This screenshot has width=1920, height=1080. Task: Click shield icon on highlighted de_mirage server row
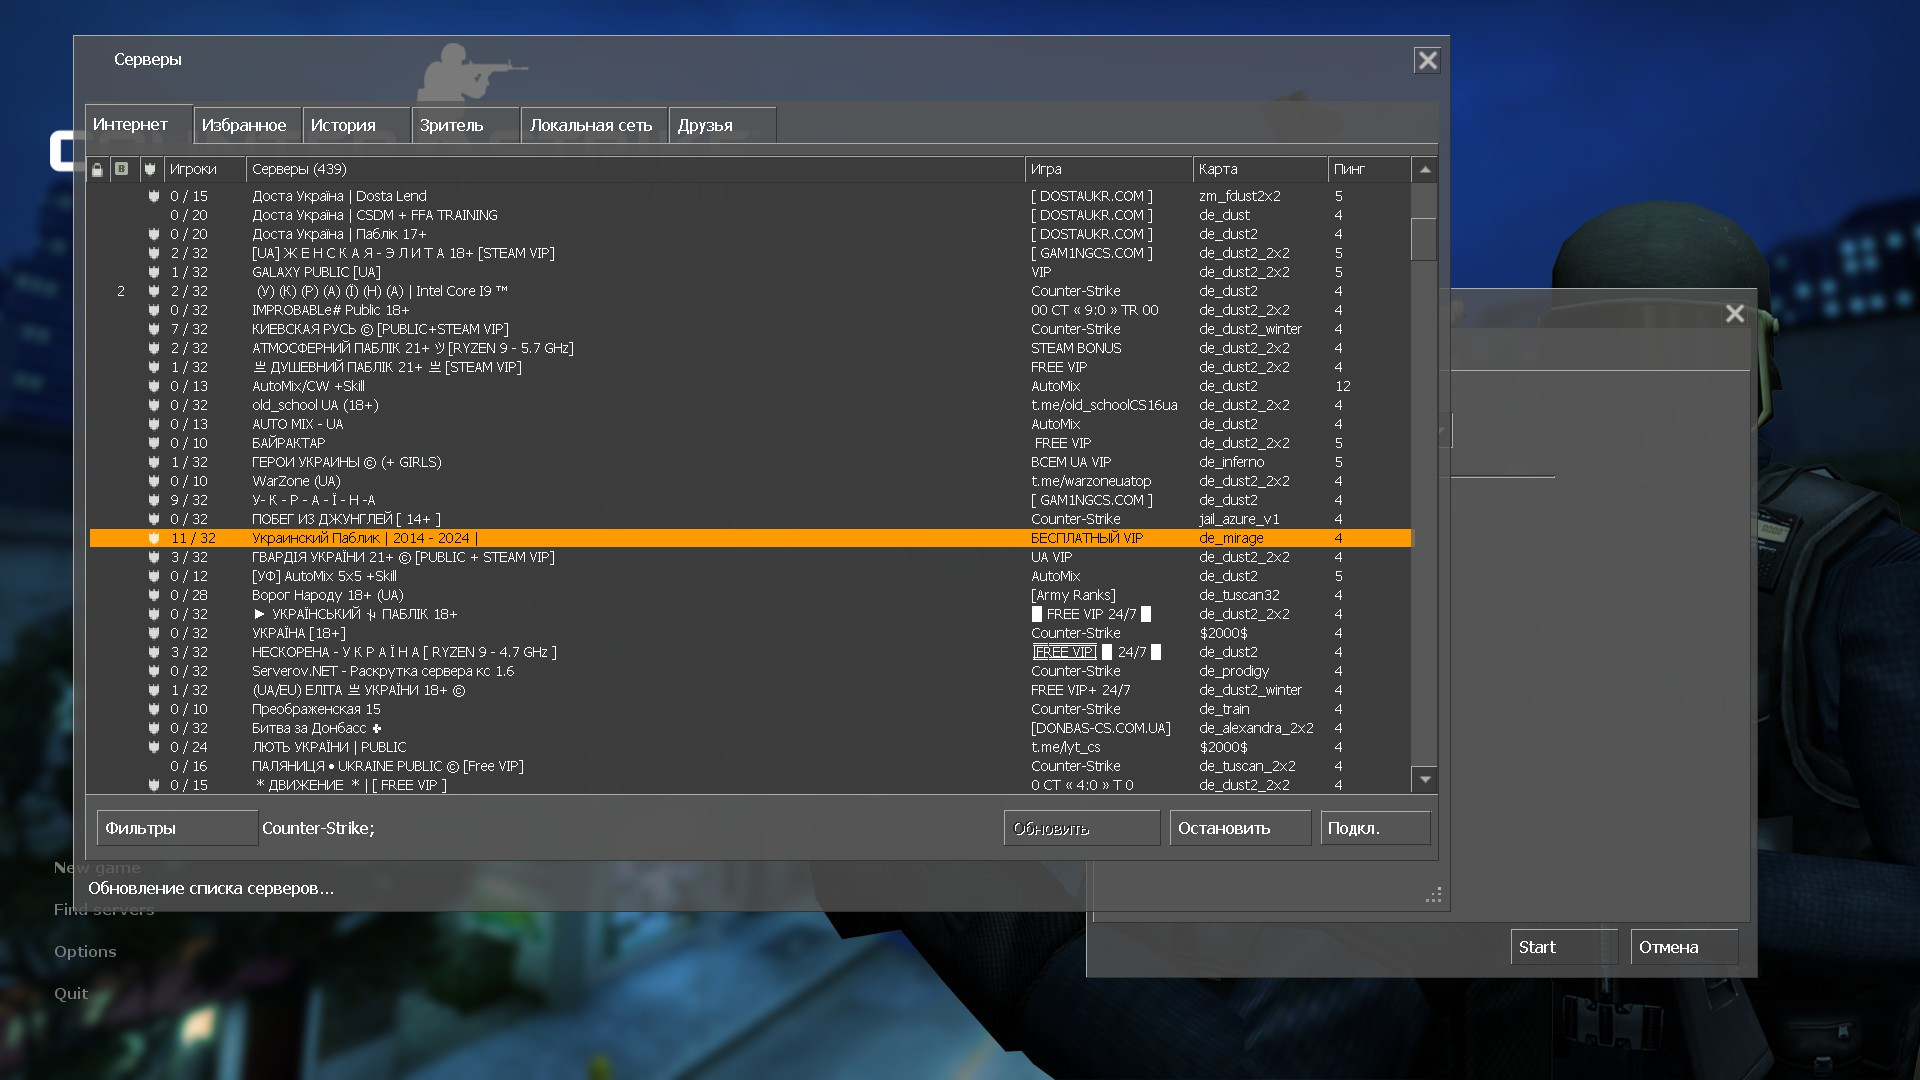tap(154, 538)
